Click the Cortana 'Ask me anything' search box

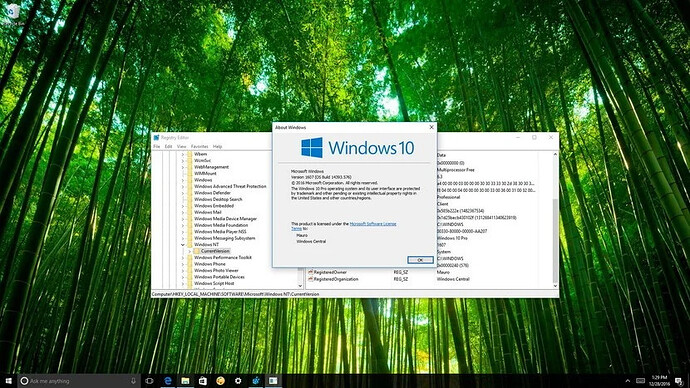pyautogui.click(x=79, y=381)
